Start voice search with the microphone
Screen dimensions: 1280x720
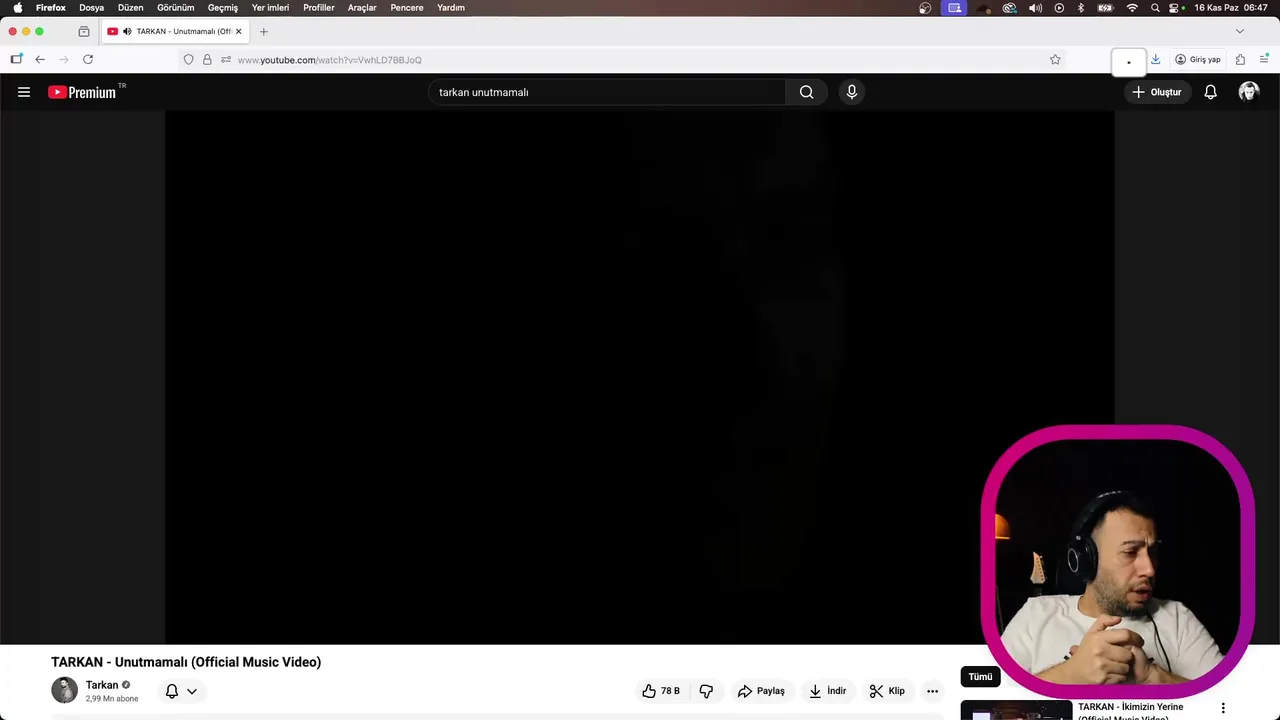(851, 92)
